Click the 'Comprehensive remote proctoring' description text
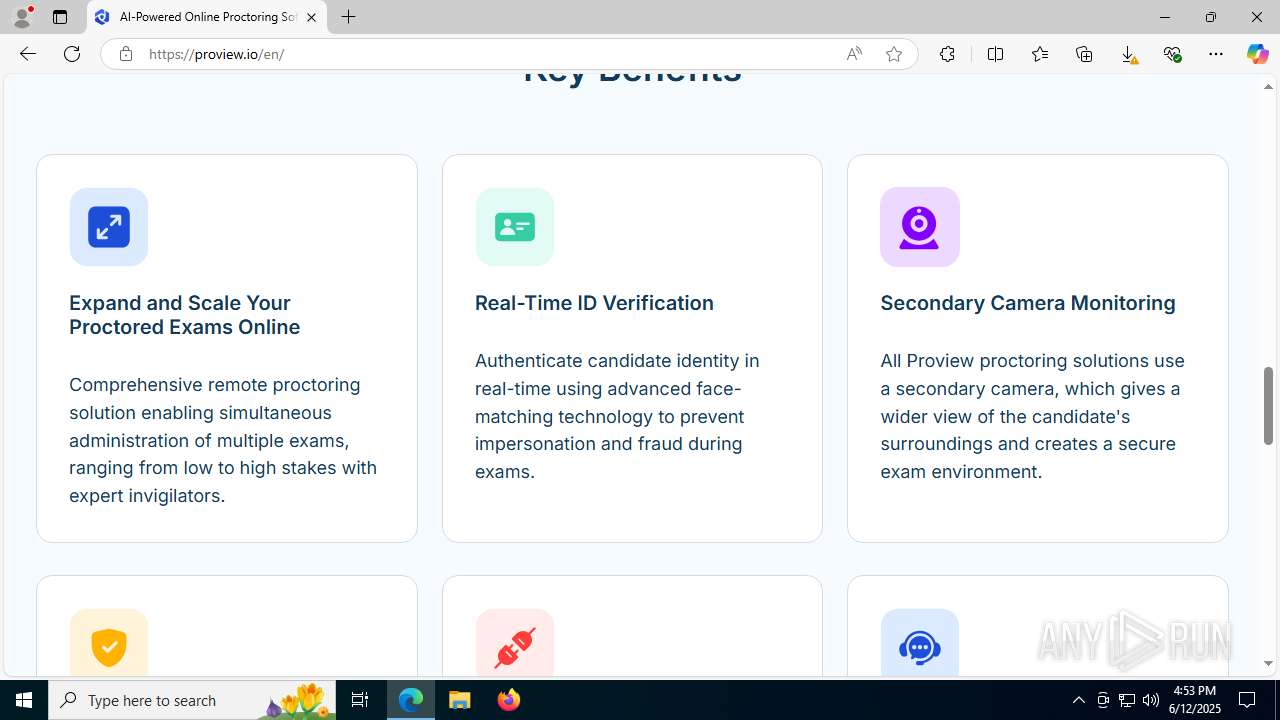The height and width of the screenshot is (720, 1280). click(223, 440)
